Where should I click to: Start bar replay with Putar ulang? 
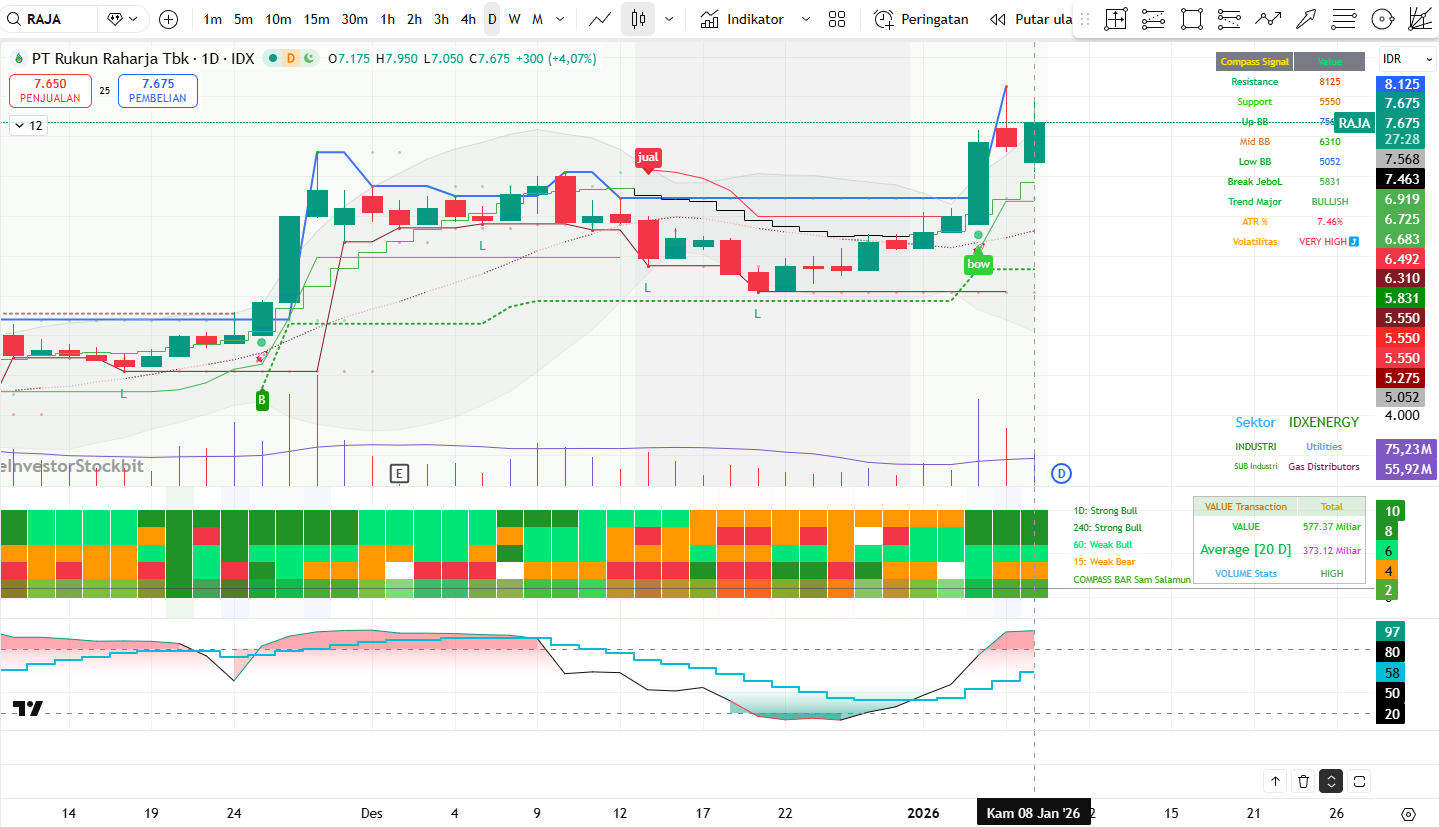(1030, 19)
